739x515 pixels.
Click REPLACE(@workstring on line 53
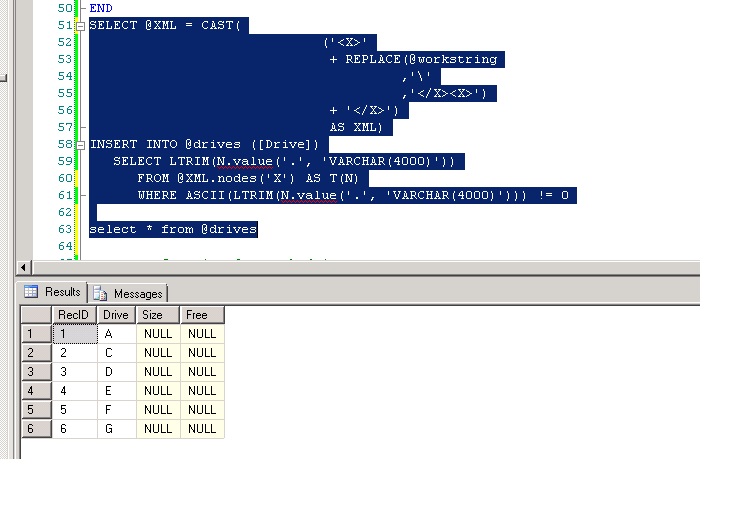click(x=421, y=59)
